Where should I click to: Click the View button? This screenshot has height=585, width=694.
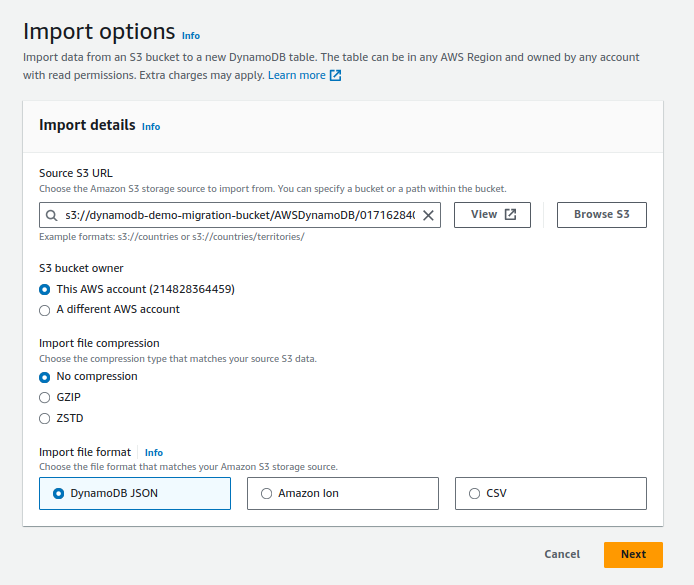click(x=493, y=215)
